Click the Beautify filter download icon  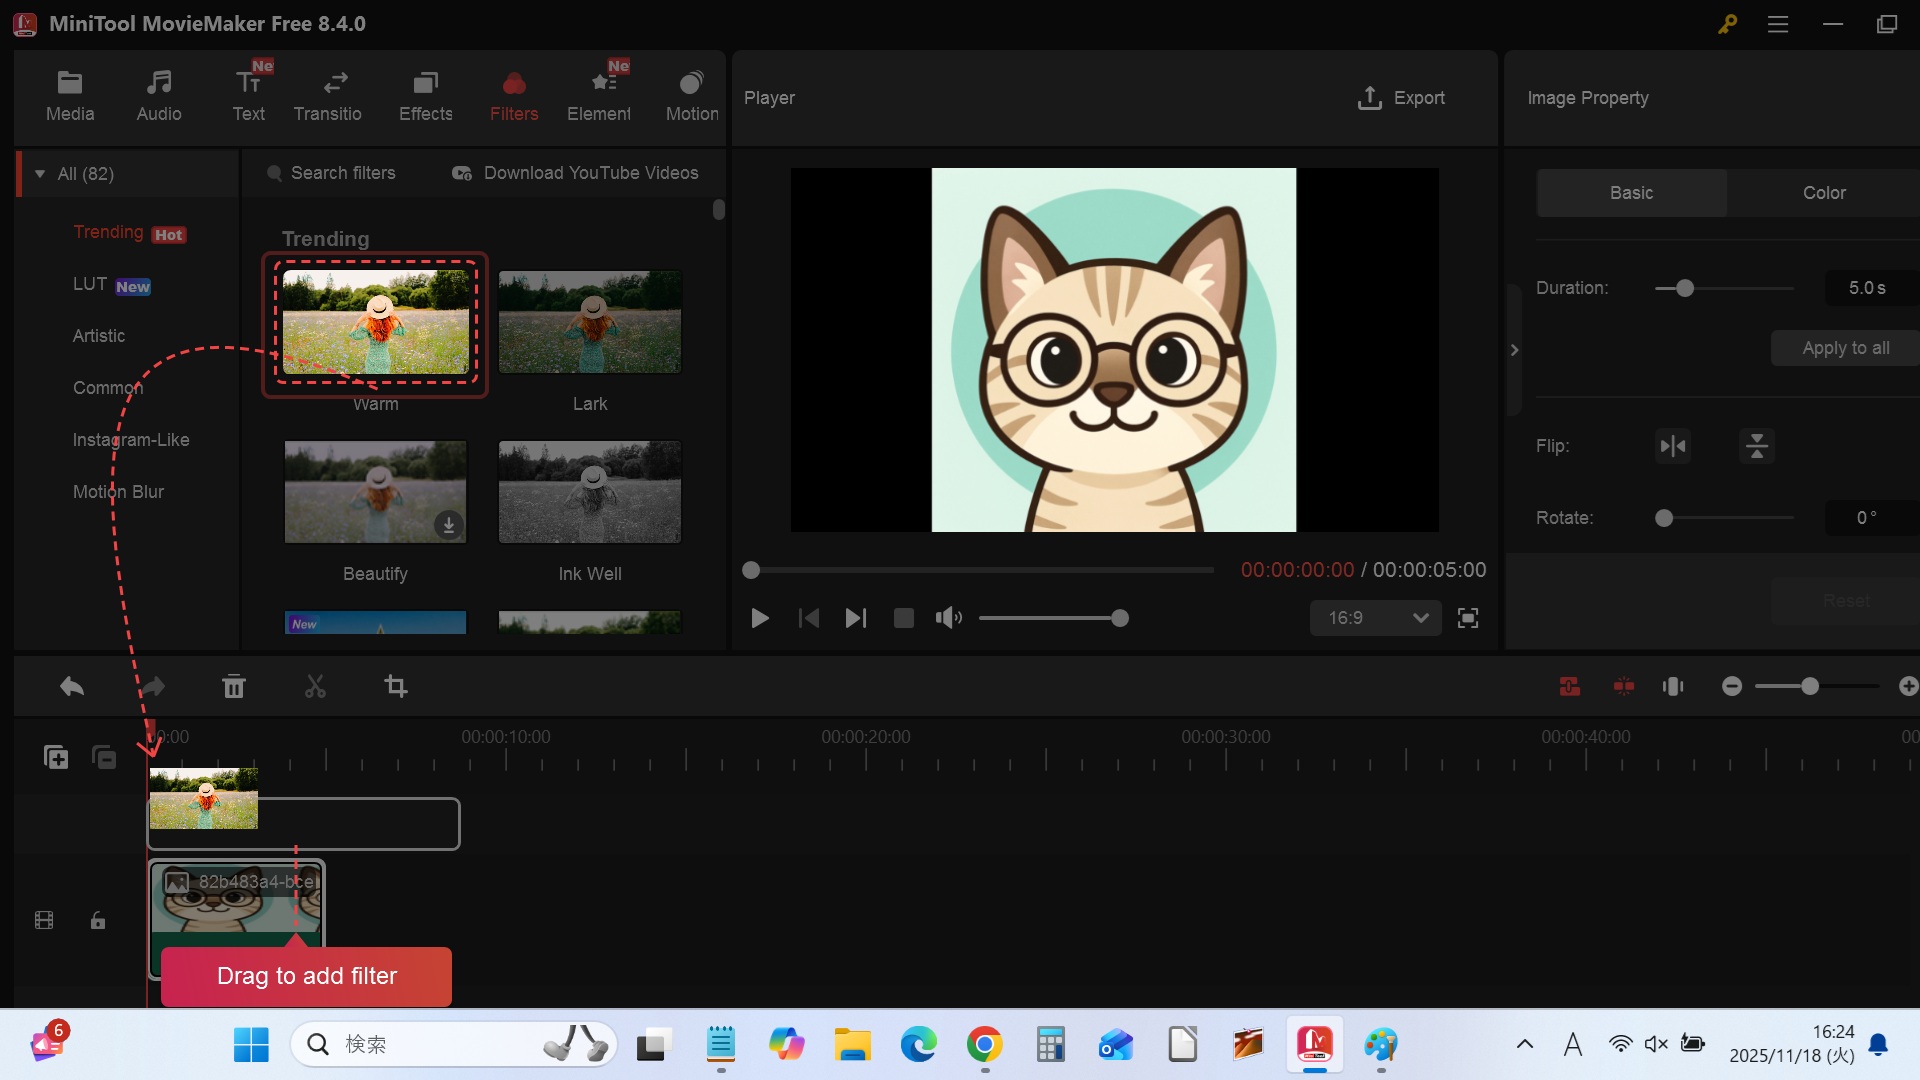(x=449, y=525)
